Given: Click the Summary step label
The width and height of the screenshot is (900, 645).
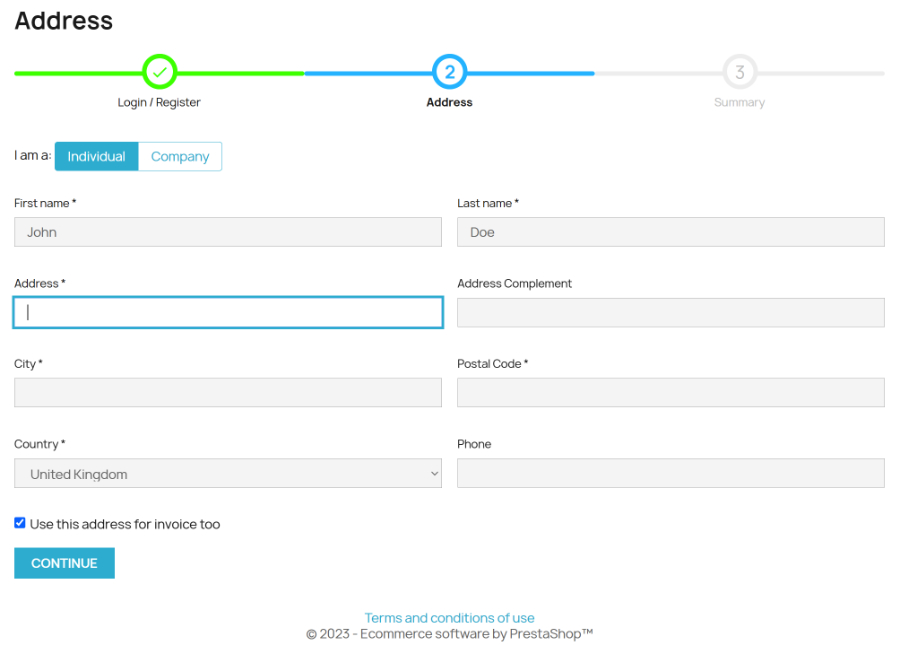Looking at the screenshot, I should pyautogui.click(x=739, y=102).
